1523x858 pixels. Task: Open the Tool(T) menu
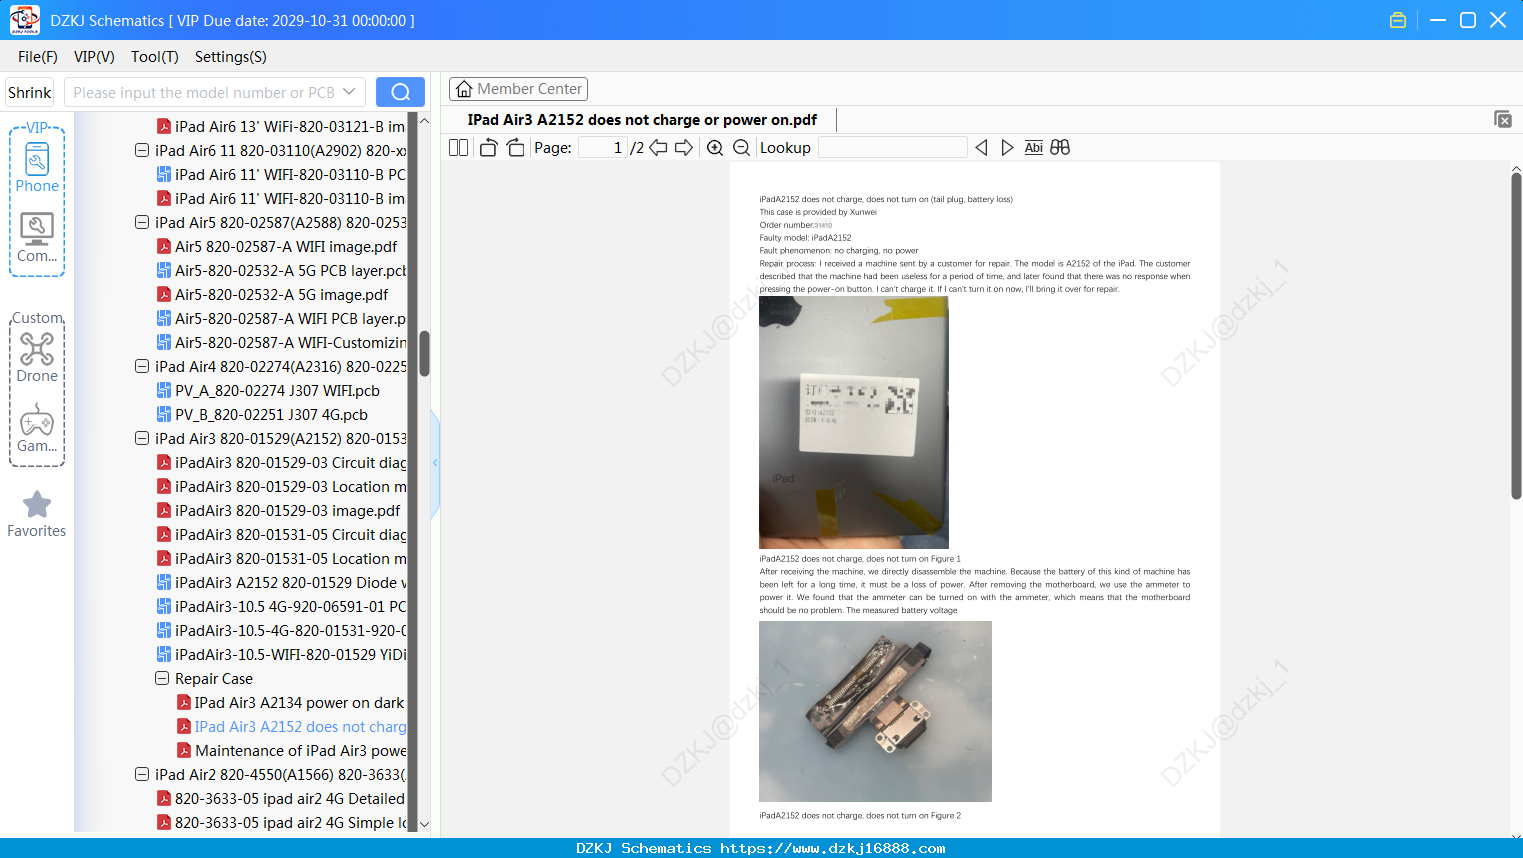coord(155,57)
